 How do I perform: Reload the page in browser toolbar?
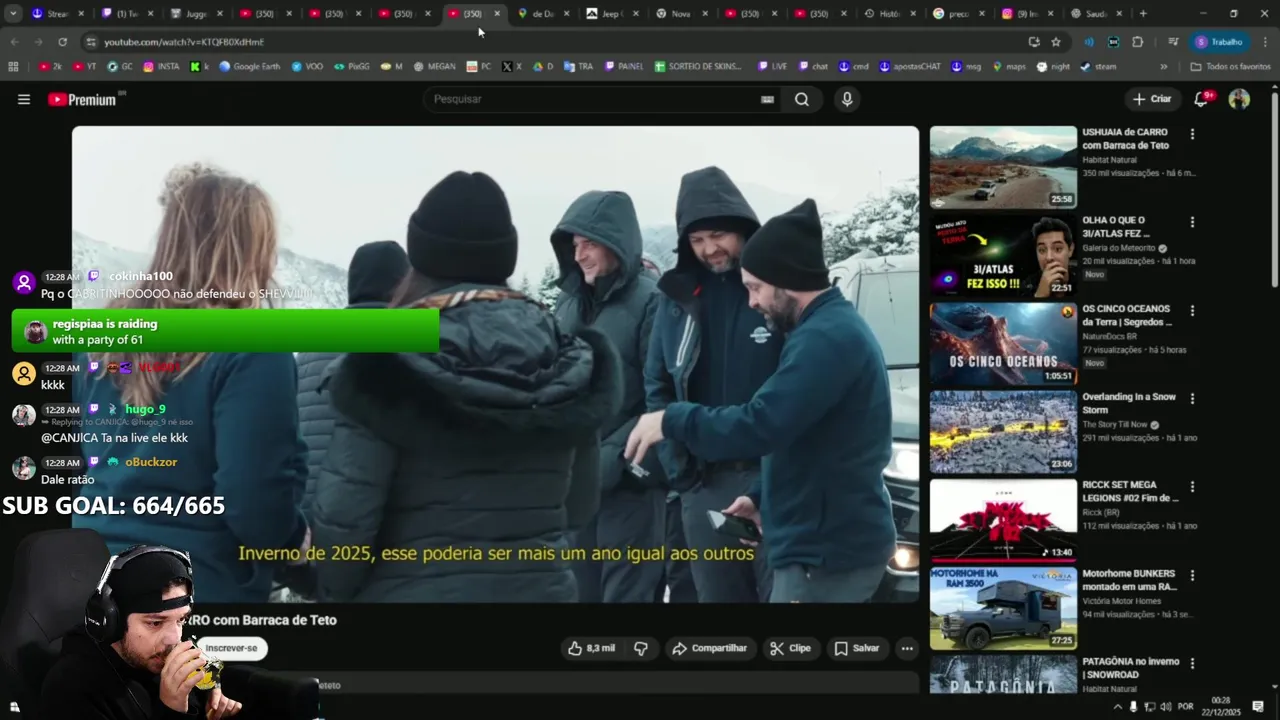point(62,42)
